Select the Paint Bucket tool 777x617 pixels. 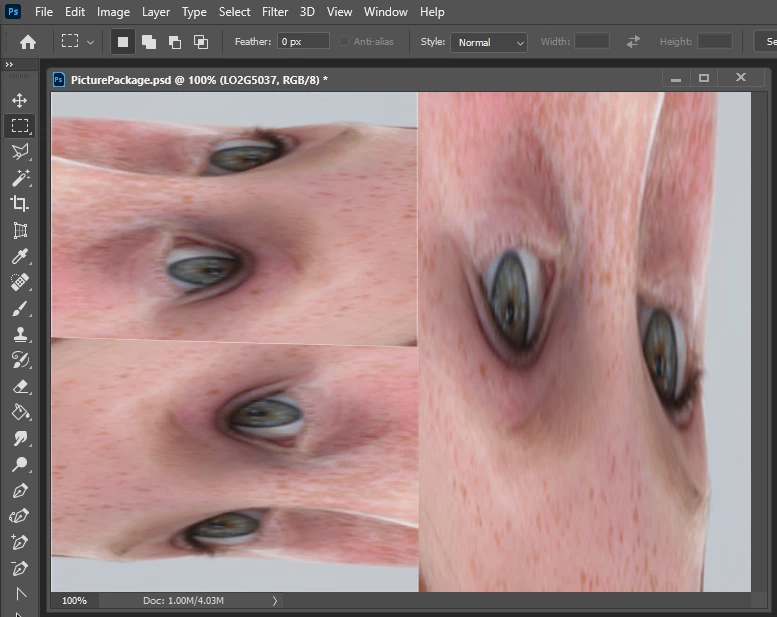pyautogui.click(x=20, y=412)
